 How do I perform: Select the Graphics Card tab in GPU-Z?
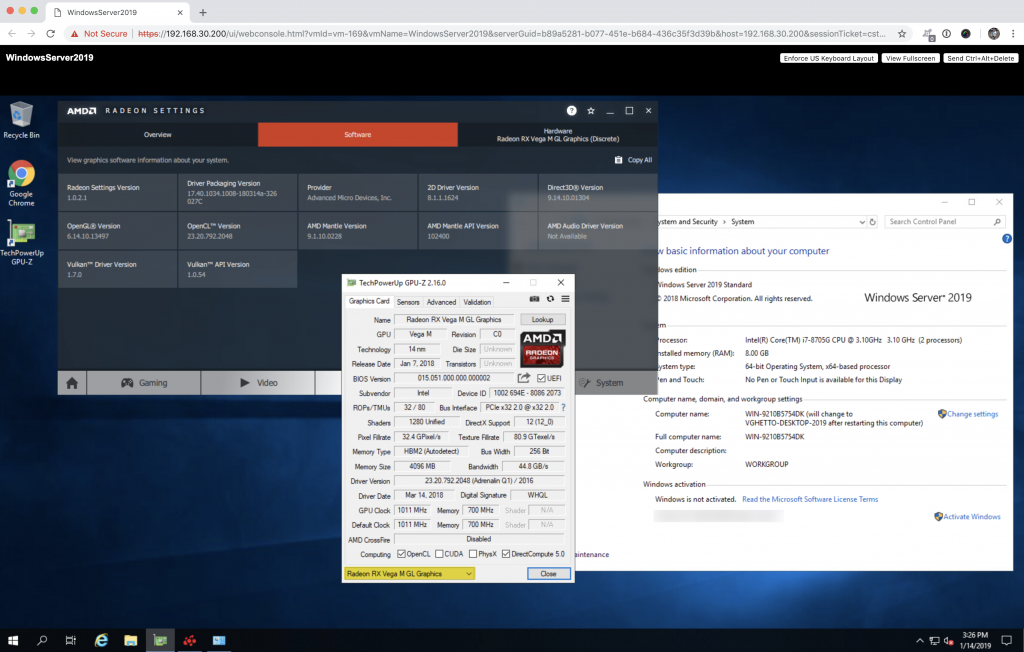369,301
